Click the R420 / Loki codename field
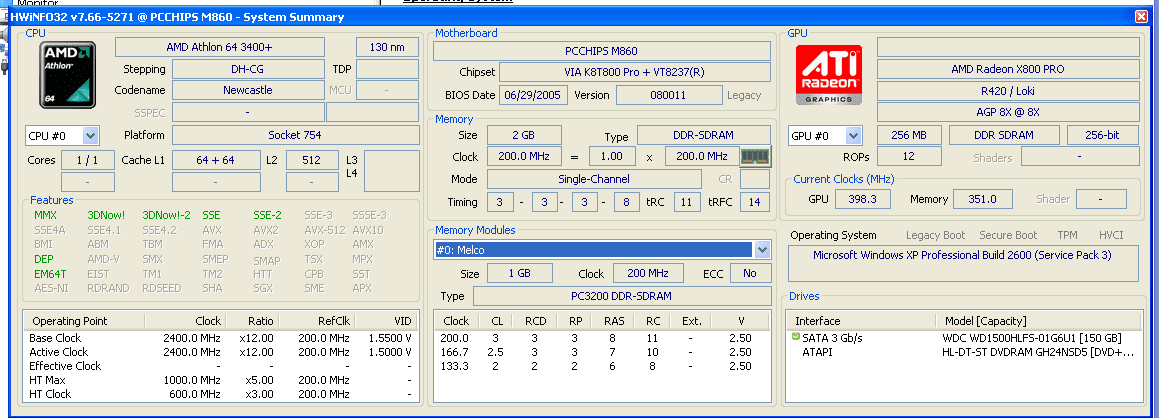 [1008, 91]
